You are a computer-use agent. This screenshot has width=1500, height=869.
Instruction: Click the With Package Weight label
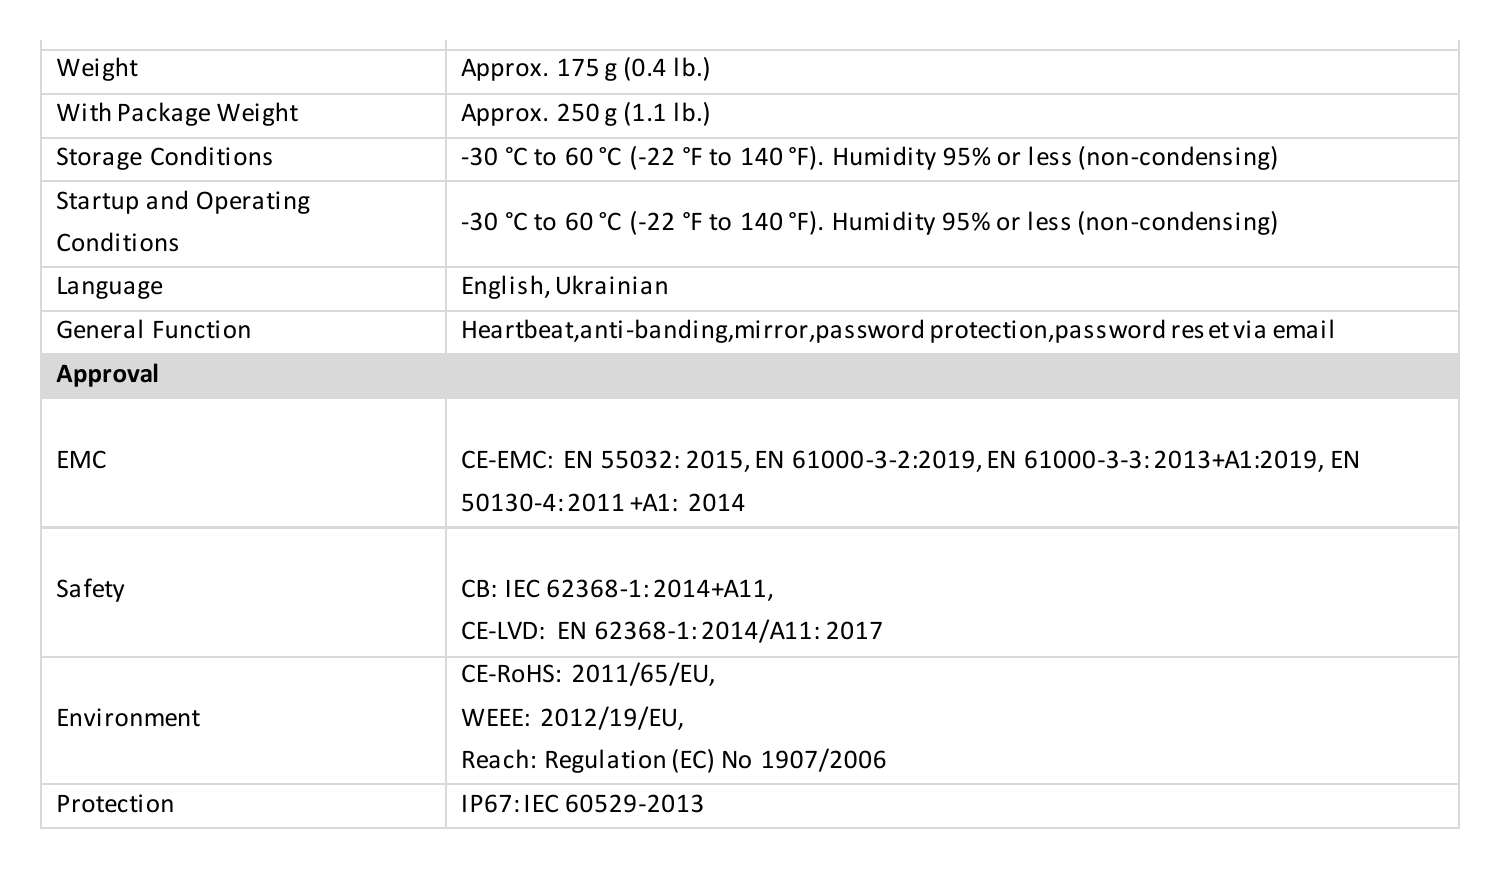click(x=177, y=112)
